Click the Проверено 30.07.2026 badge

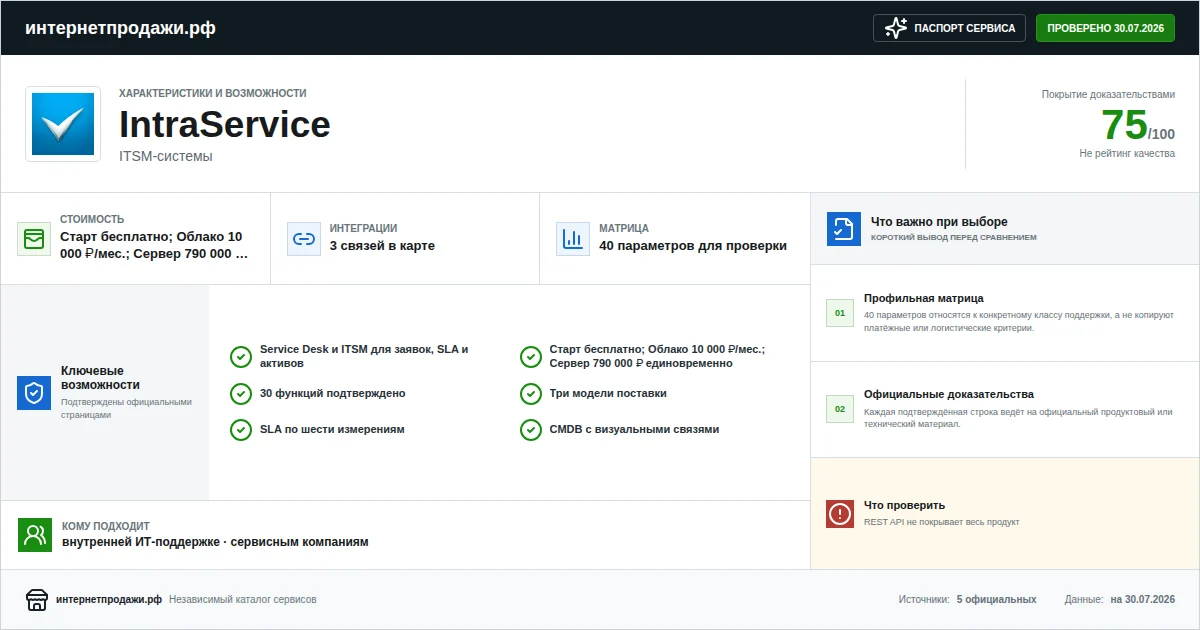(x=1105, y=28)
